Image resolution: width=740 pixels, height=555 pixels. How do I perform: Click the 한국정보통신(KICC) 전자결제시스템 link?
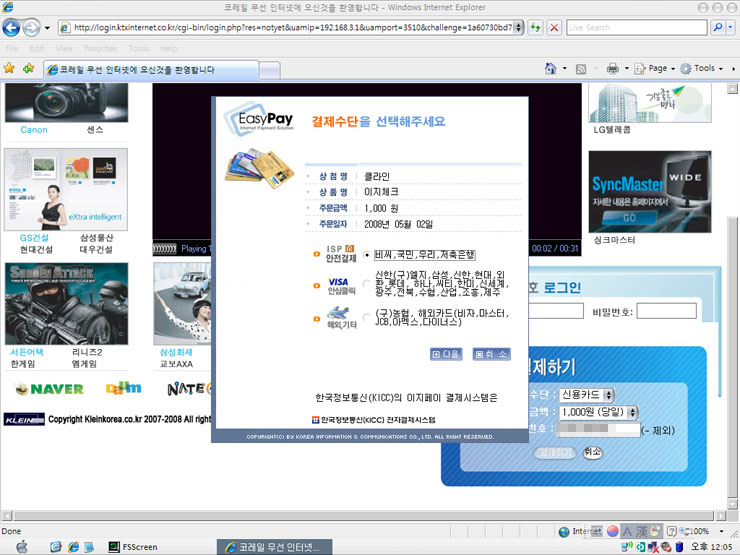(x=373, y=420)
